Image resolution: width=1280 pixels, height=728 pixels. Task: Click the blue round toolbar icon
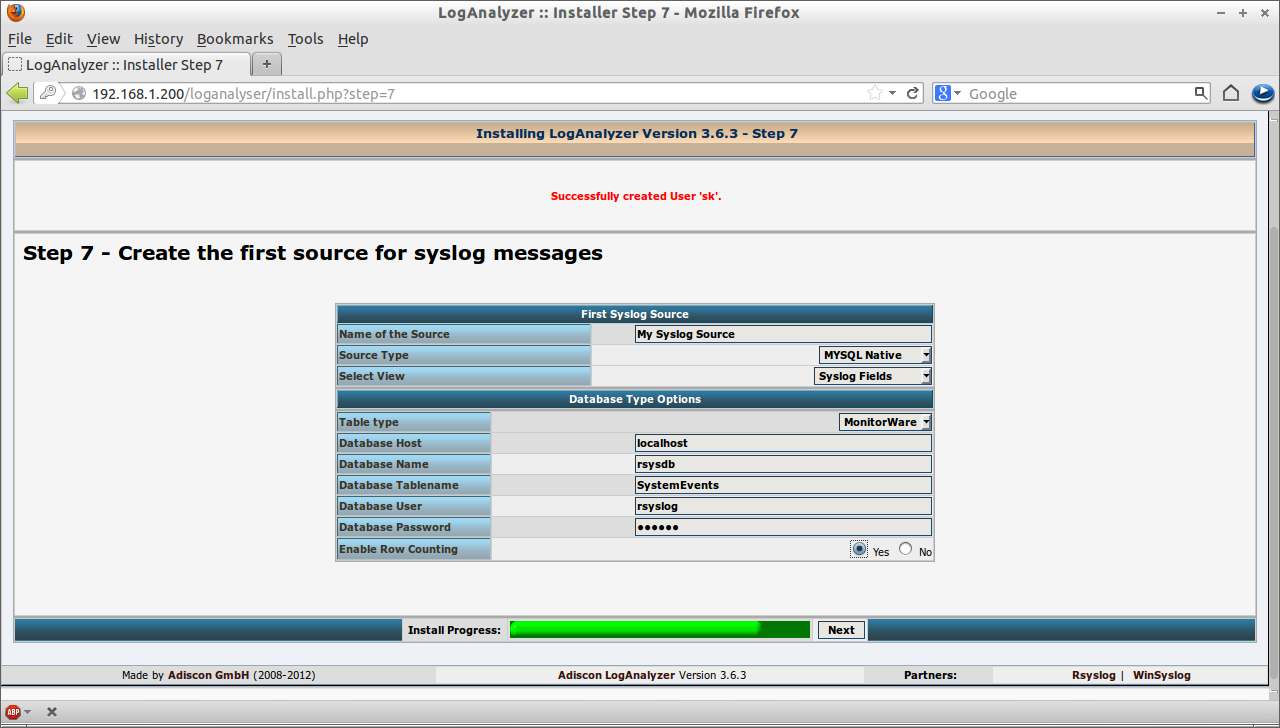1263,93
